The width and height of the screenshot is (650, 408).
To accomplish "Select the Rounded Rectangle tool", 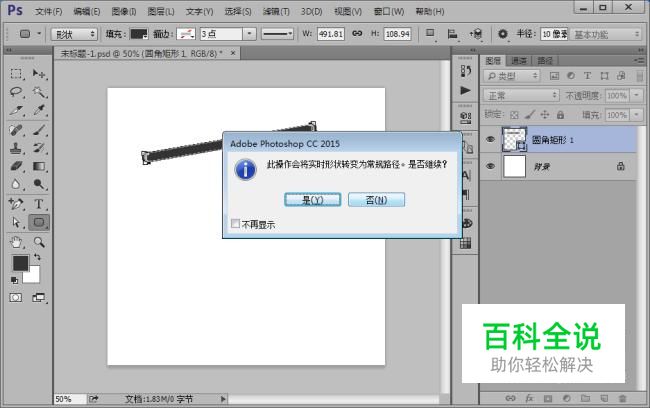I will point(39,222).
